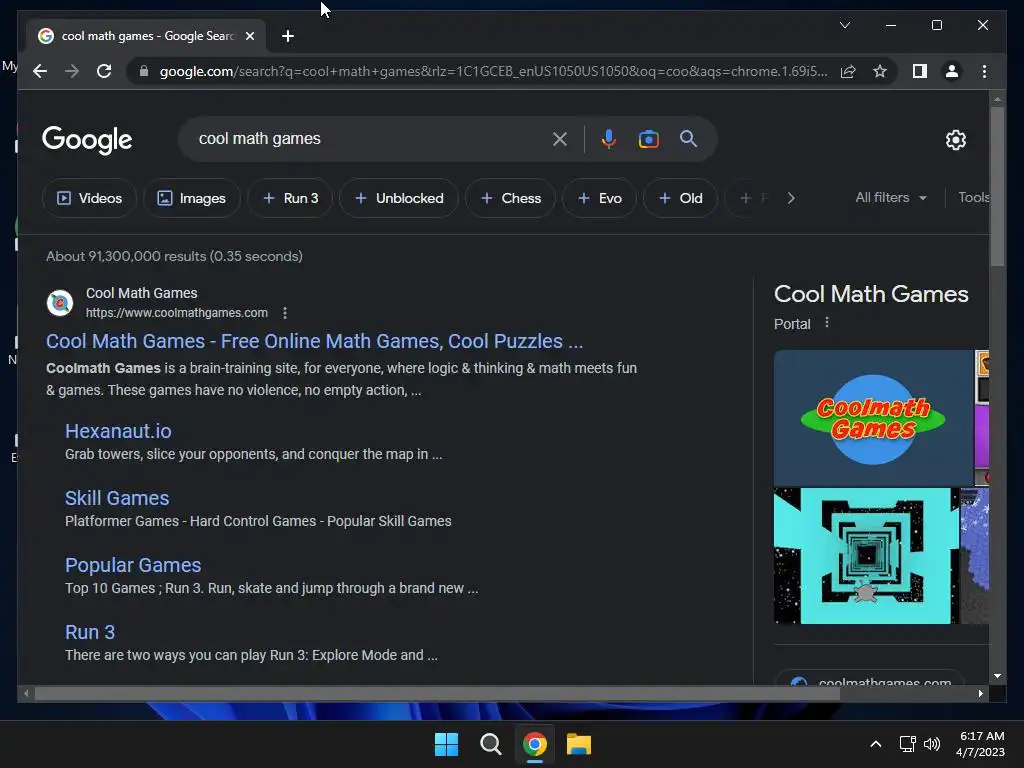The width and height of the screenshot is (1024, 768).
Task: Click the Cool Math Games site favicon
Action: click(x=60, y=303)
